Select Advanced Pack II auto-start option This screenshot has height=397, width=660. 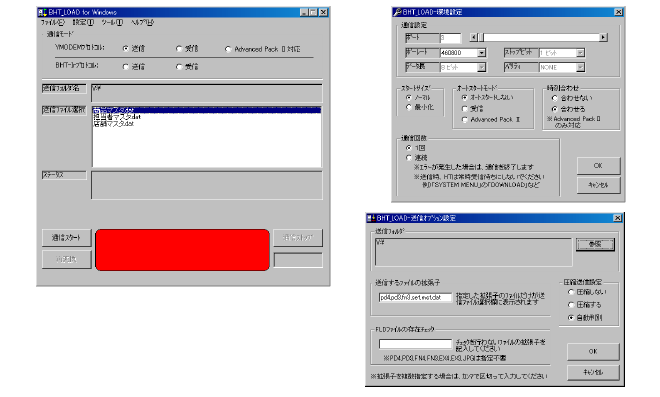coord(465,120)
